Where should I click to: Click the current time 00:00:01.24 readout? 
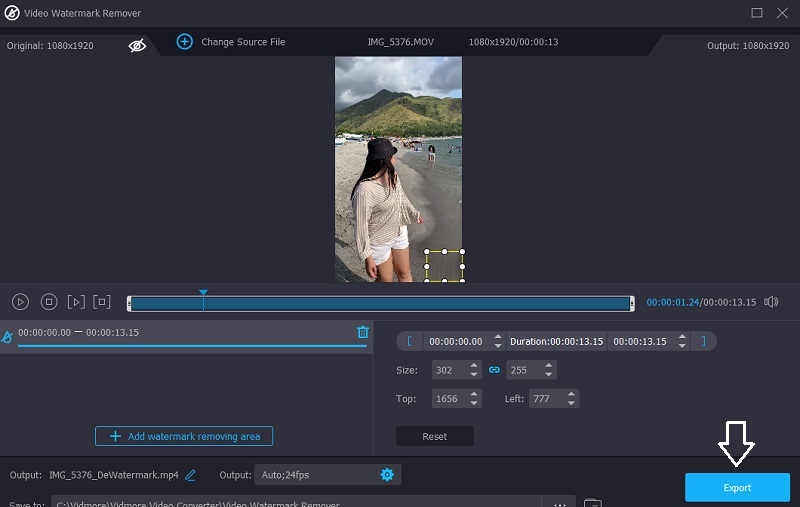[x=672, y=302]
